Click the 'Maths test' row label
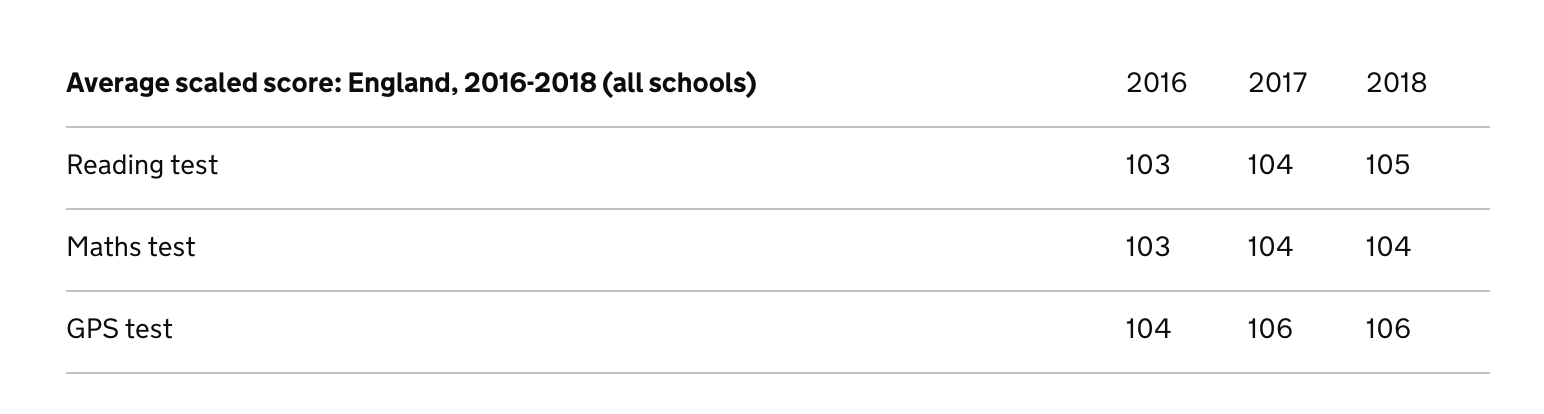Screen dimensions: 1544x414 [x=131, y=247]
